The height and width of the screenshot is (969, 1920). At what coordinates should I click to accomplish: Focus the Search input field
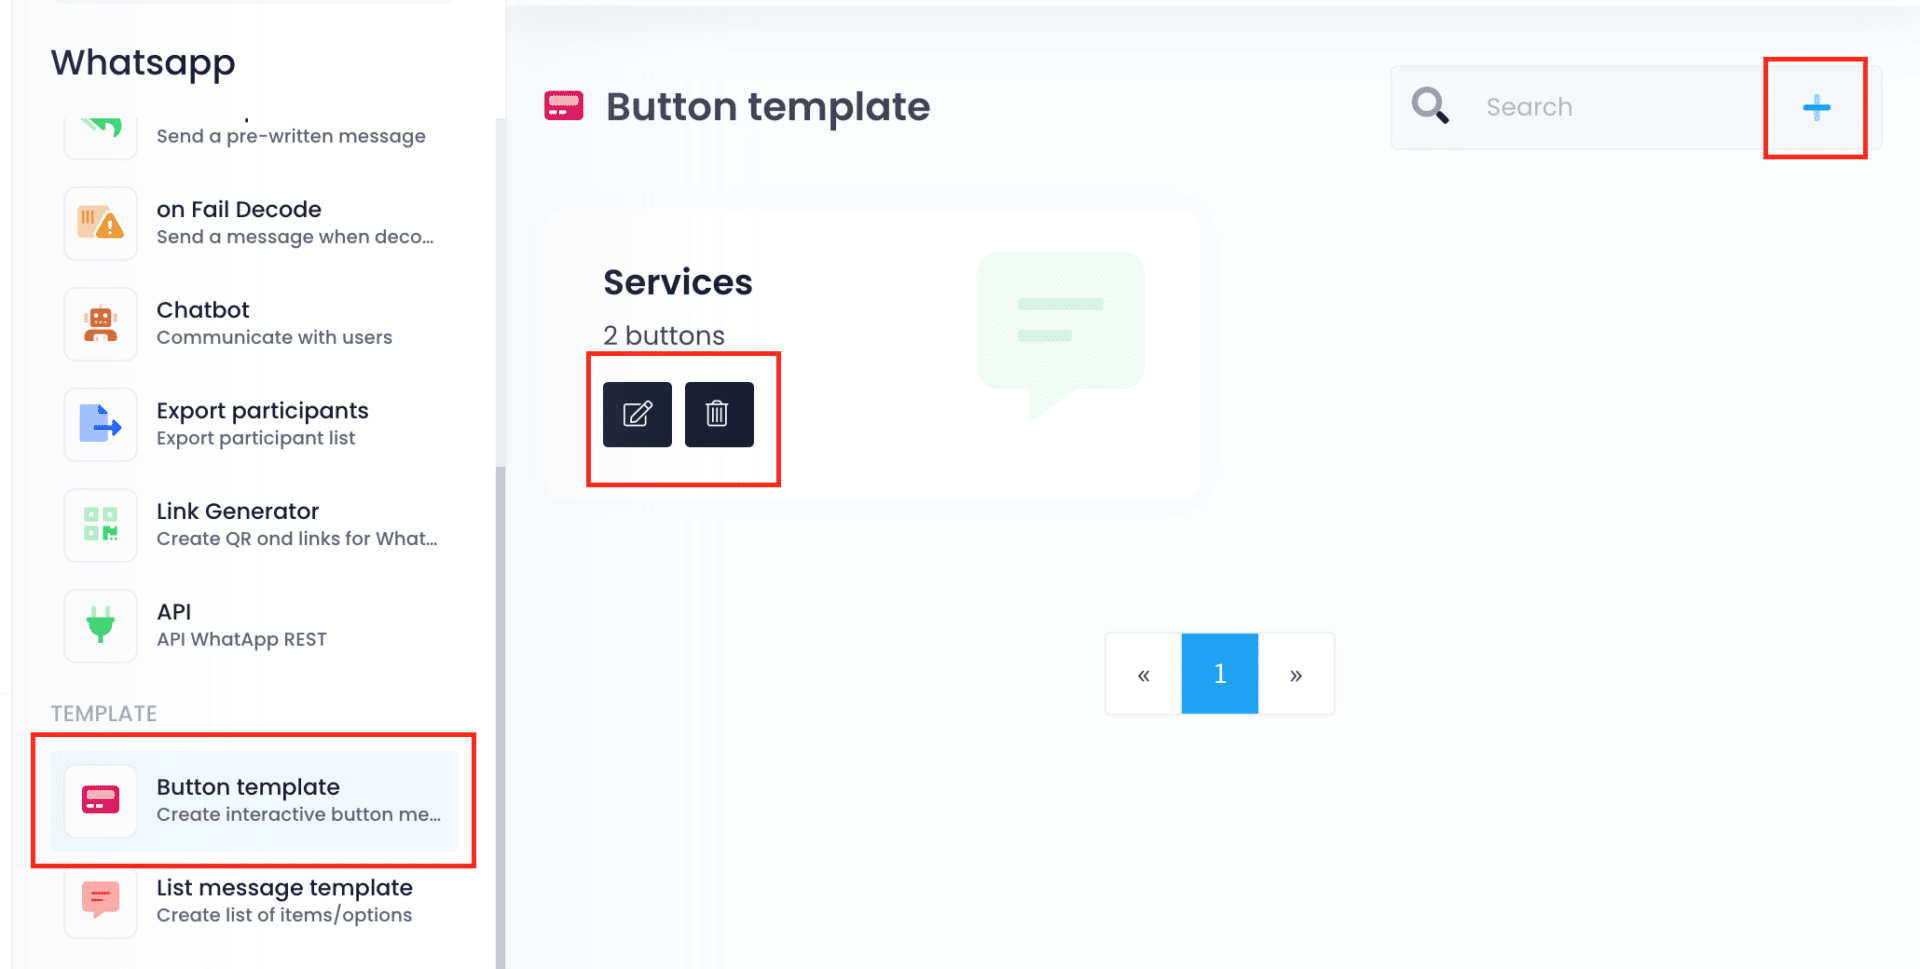[x=1610, y=107]
